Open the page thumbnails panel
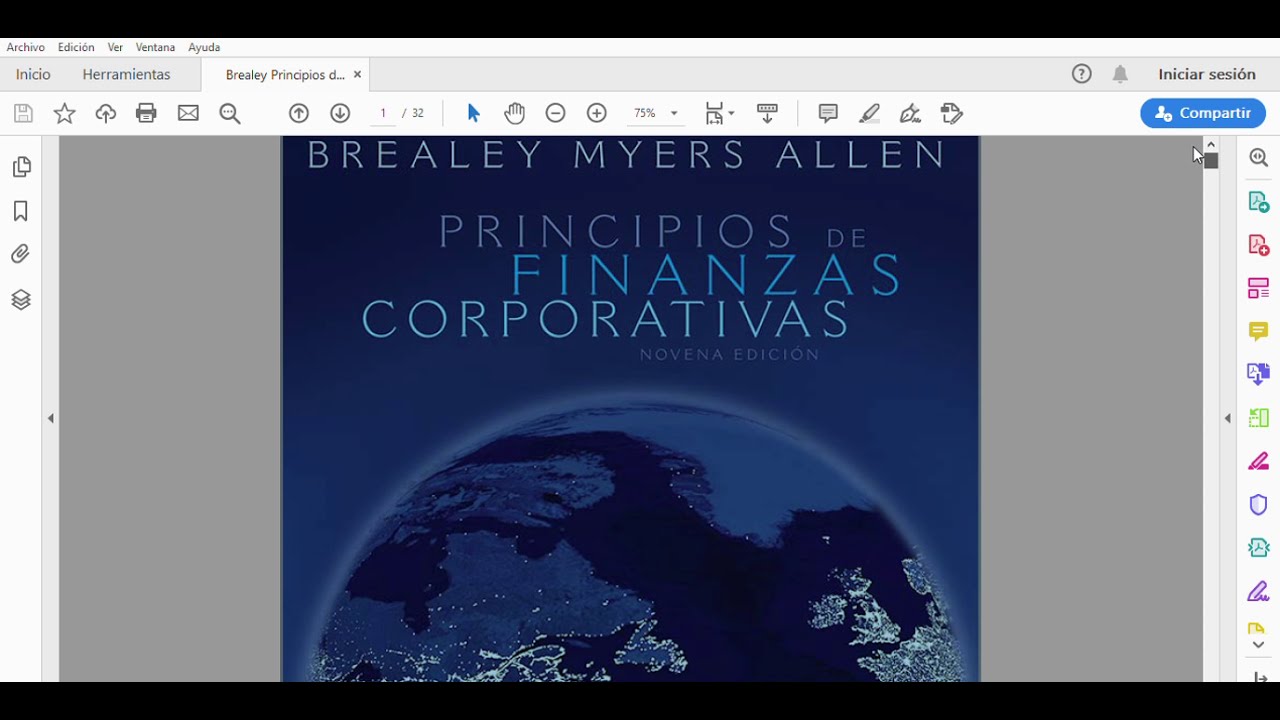The width and height of the screenshot is (1280, 720). [21, 167]
